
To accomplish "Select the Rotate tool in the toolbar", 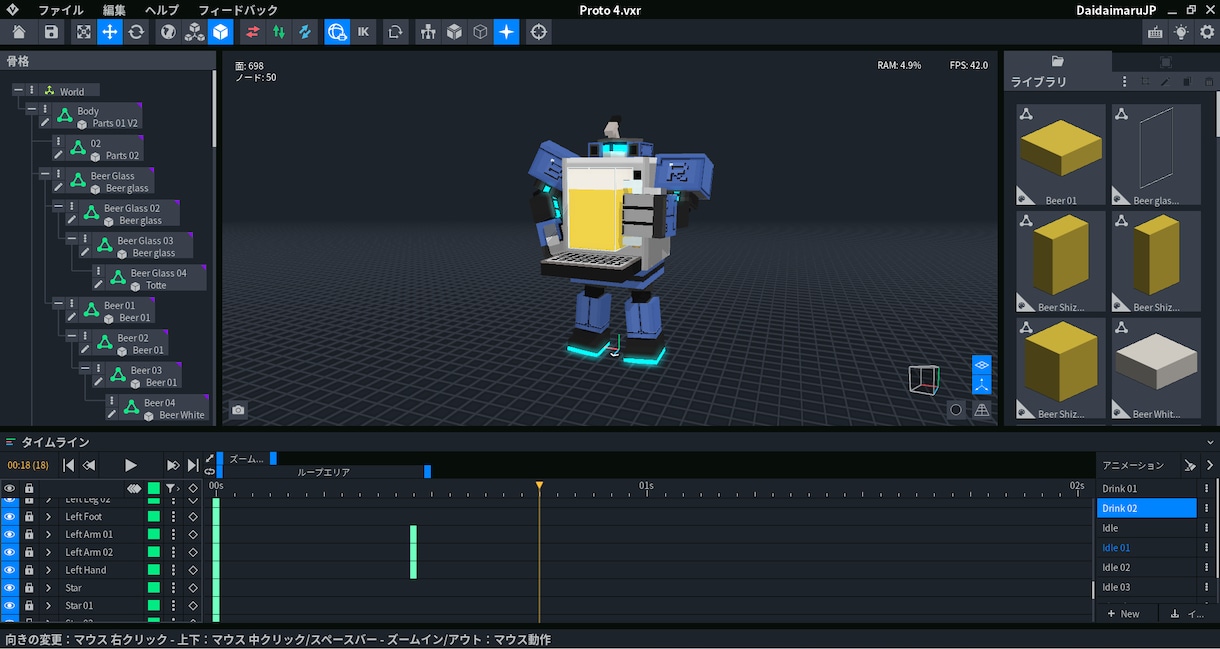I will pos(136,32).
